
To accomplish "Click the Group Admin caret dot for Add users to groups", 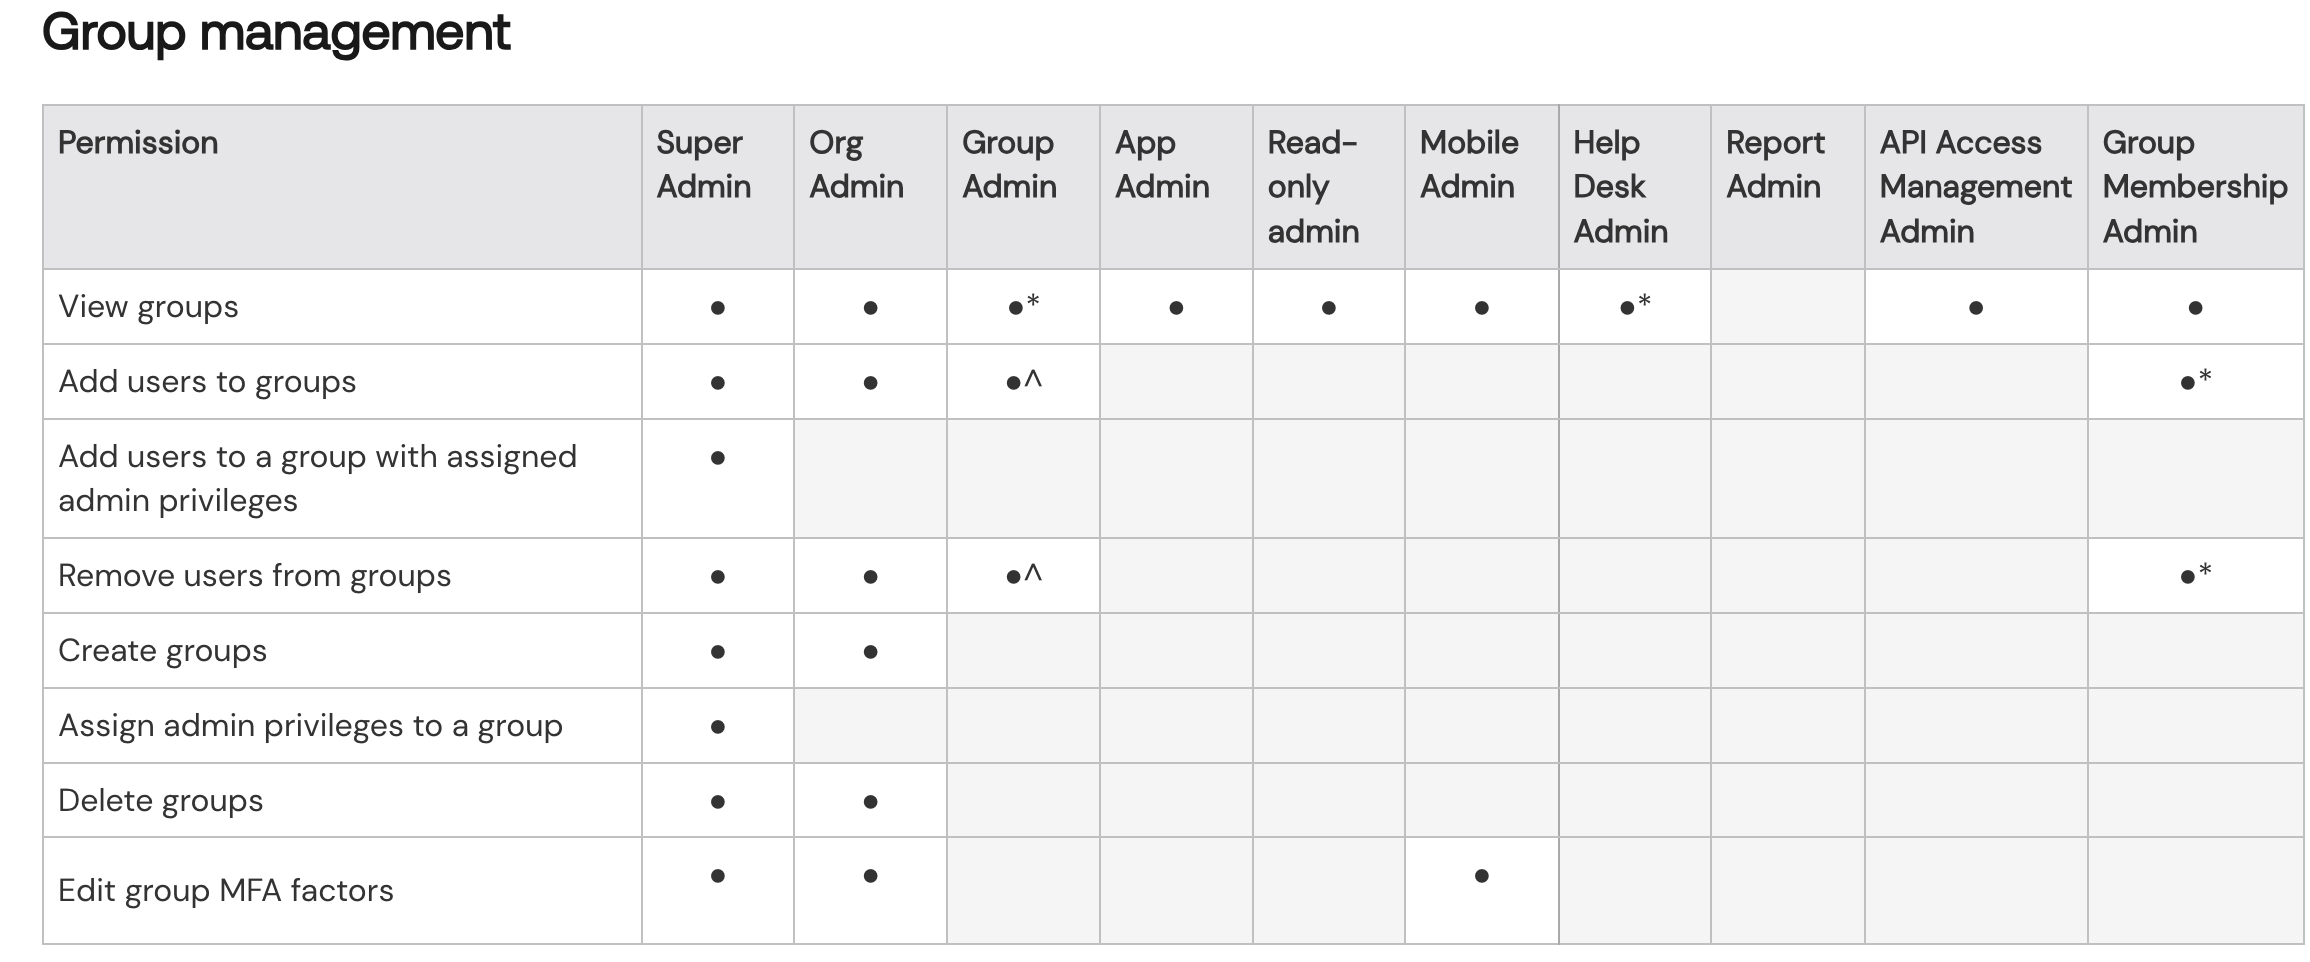I will coord(1014,383).
